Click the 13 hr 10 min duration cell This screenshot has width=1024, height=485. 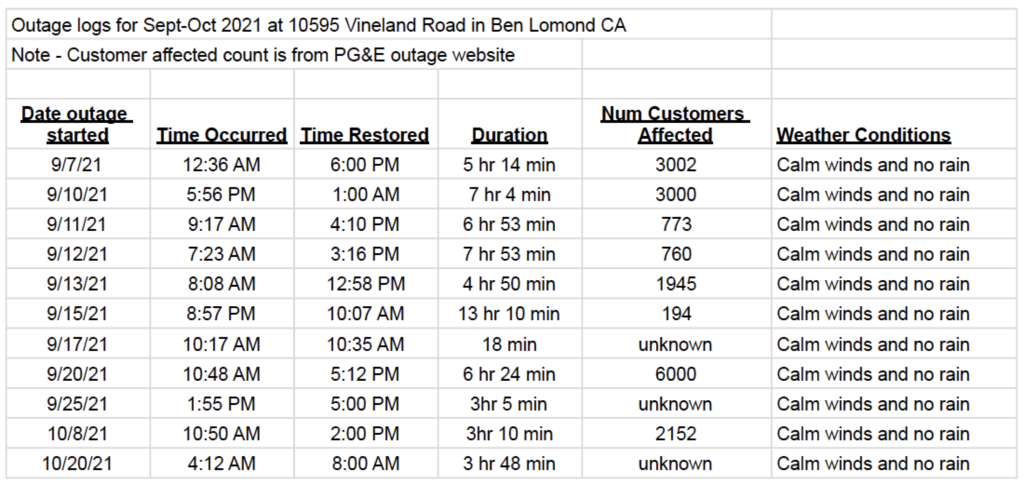coord(509,314)
